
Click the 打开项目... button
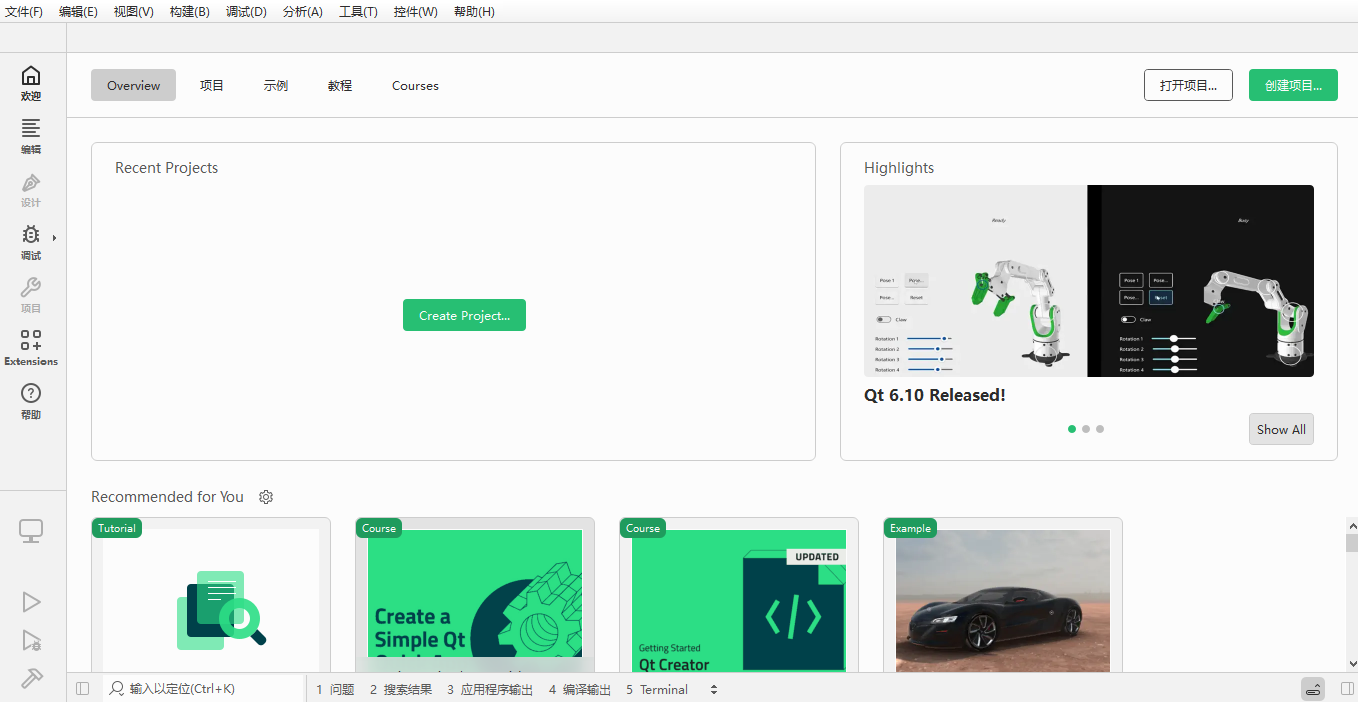[x=1188, y=85]
